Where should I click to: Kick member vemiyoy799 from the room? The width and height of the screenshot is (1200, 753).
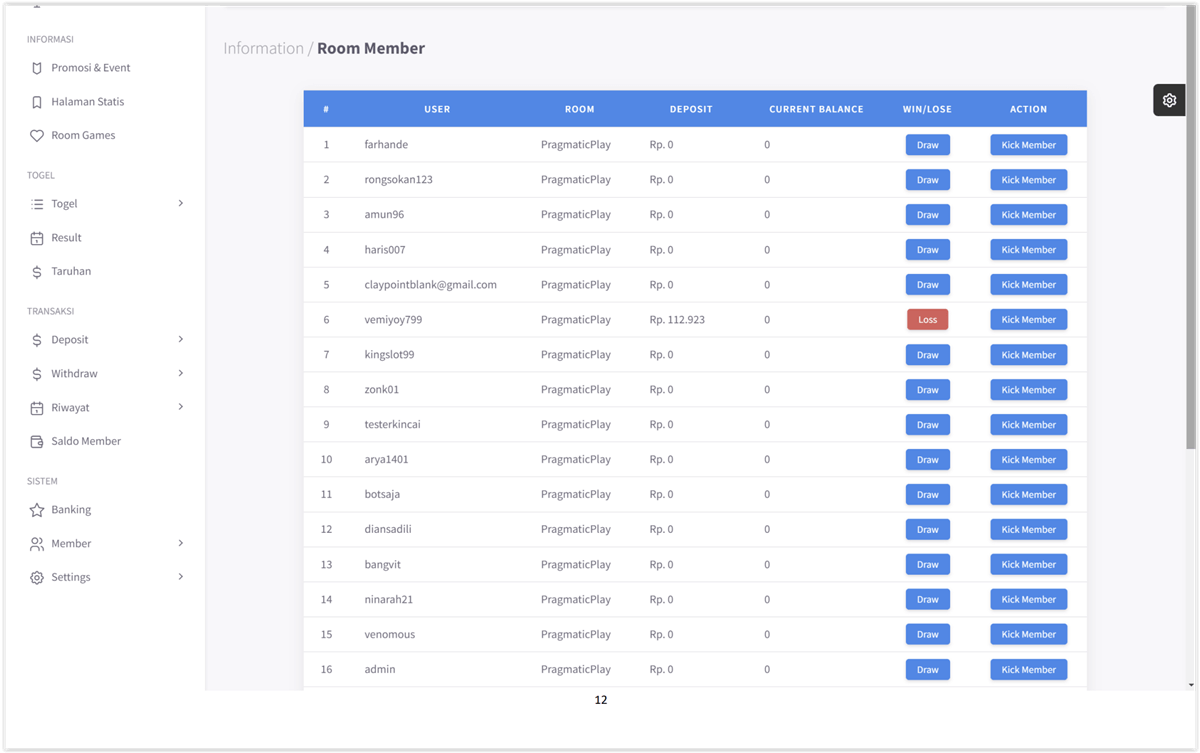(x=1028, y=319)
